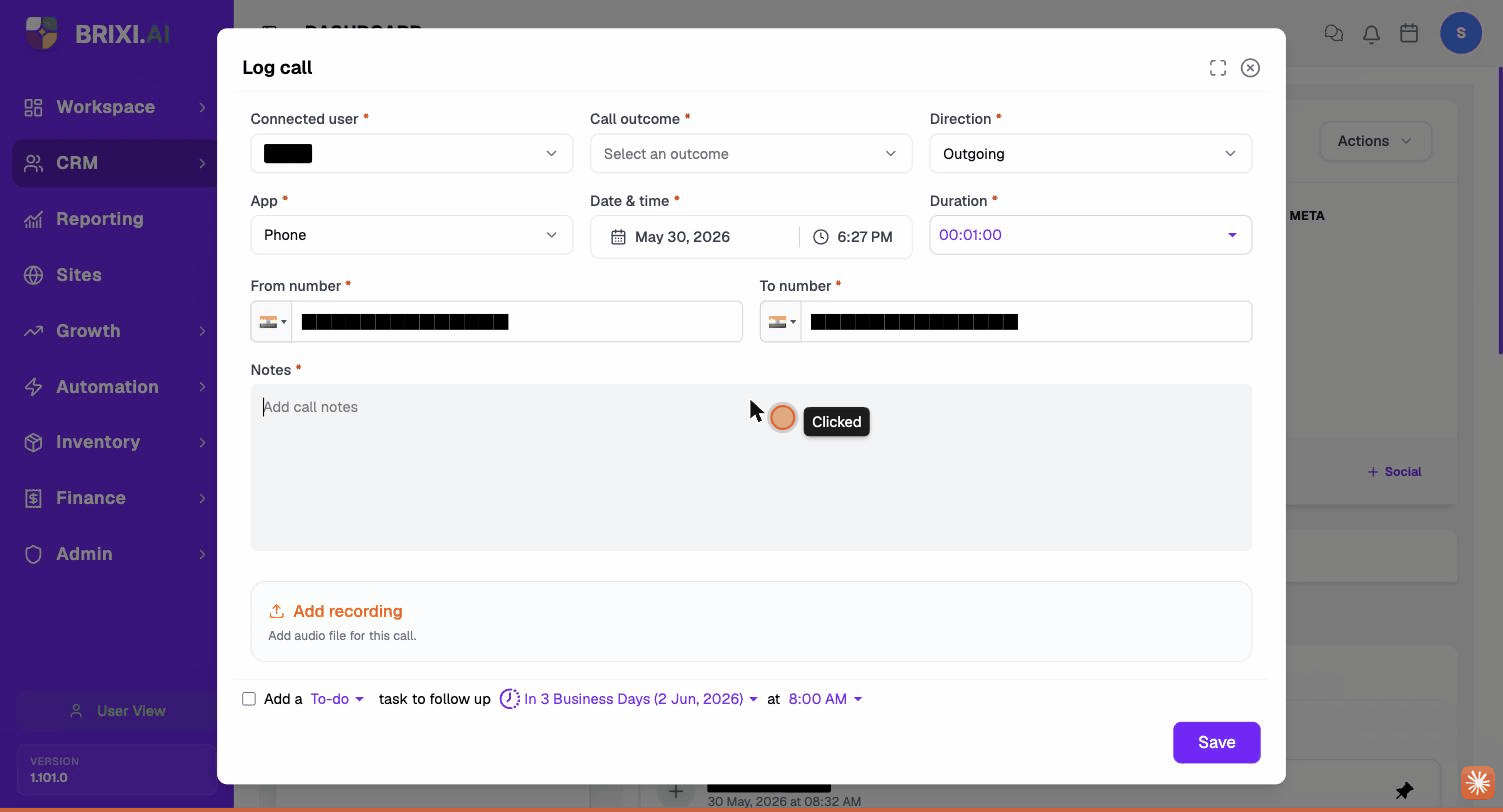1503x812 pixels.
Task: Open Inventory in the sidebar
Action: (115, 442)
